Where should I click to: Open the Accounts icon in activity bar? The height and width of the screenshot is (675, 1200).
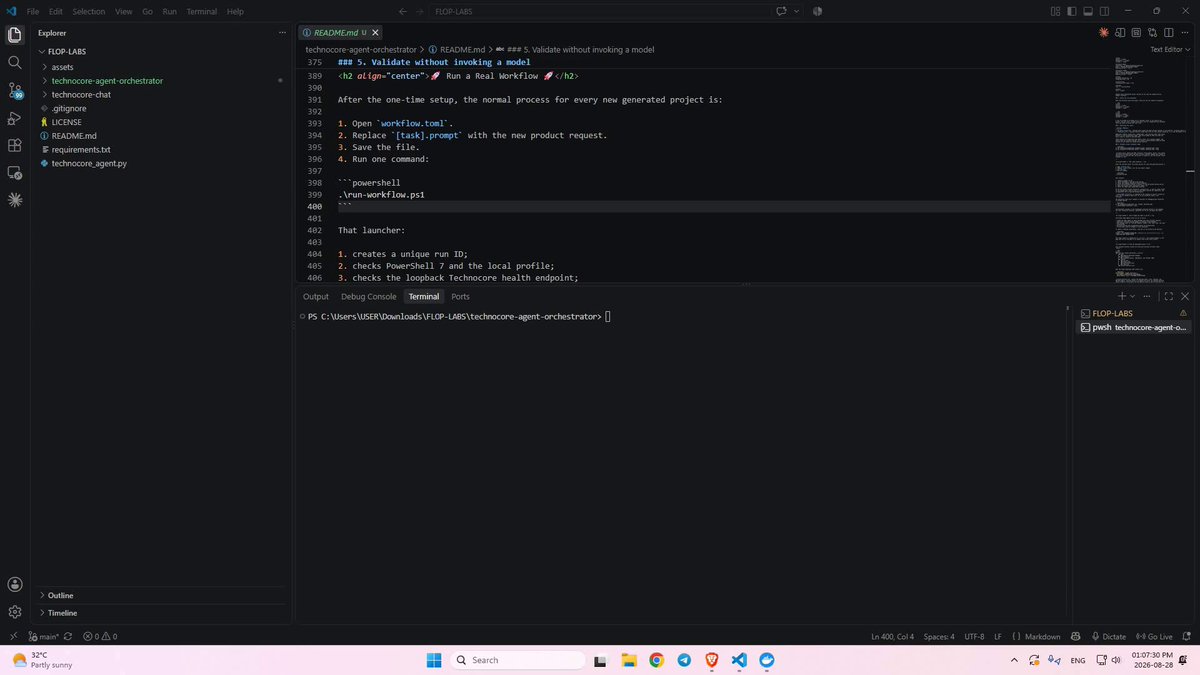pos(15,584)
